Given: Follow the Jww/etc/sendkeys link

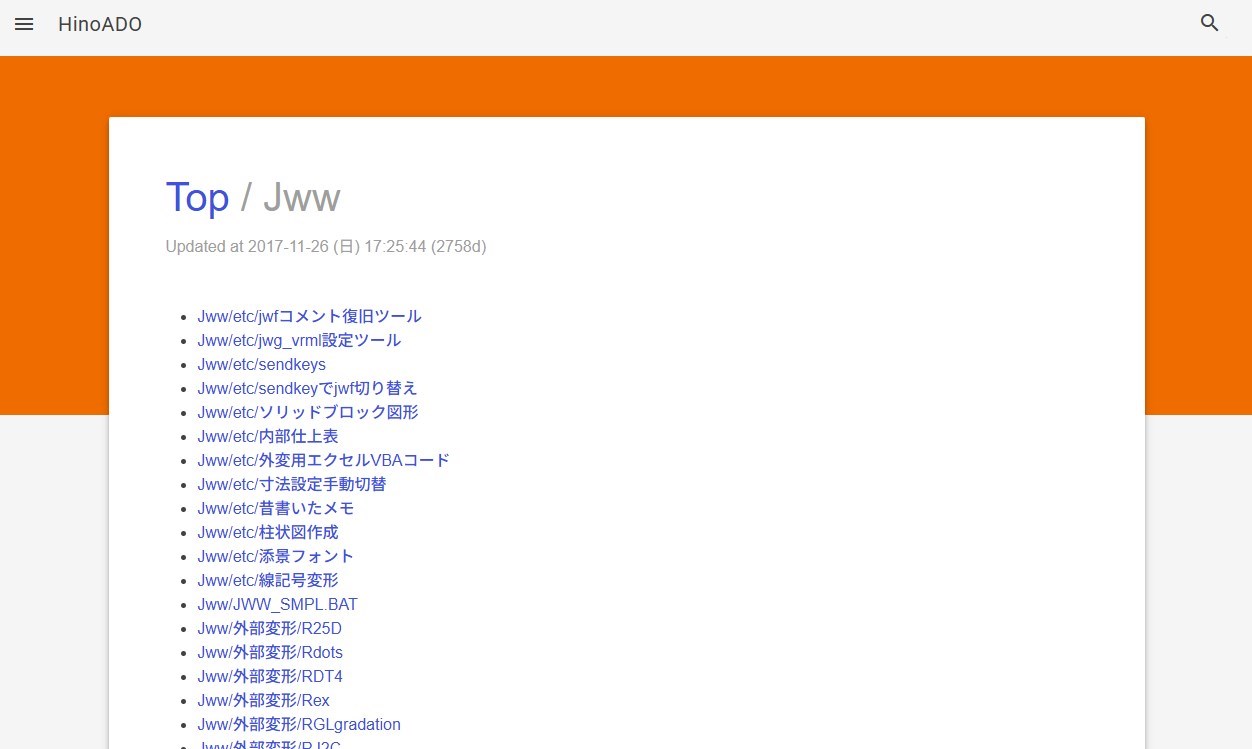Looking at the screenshot, I should coord(262,364).
